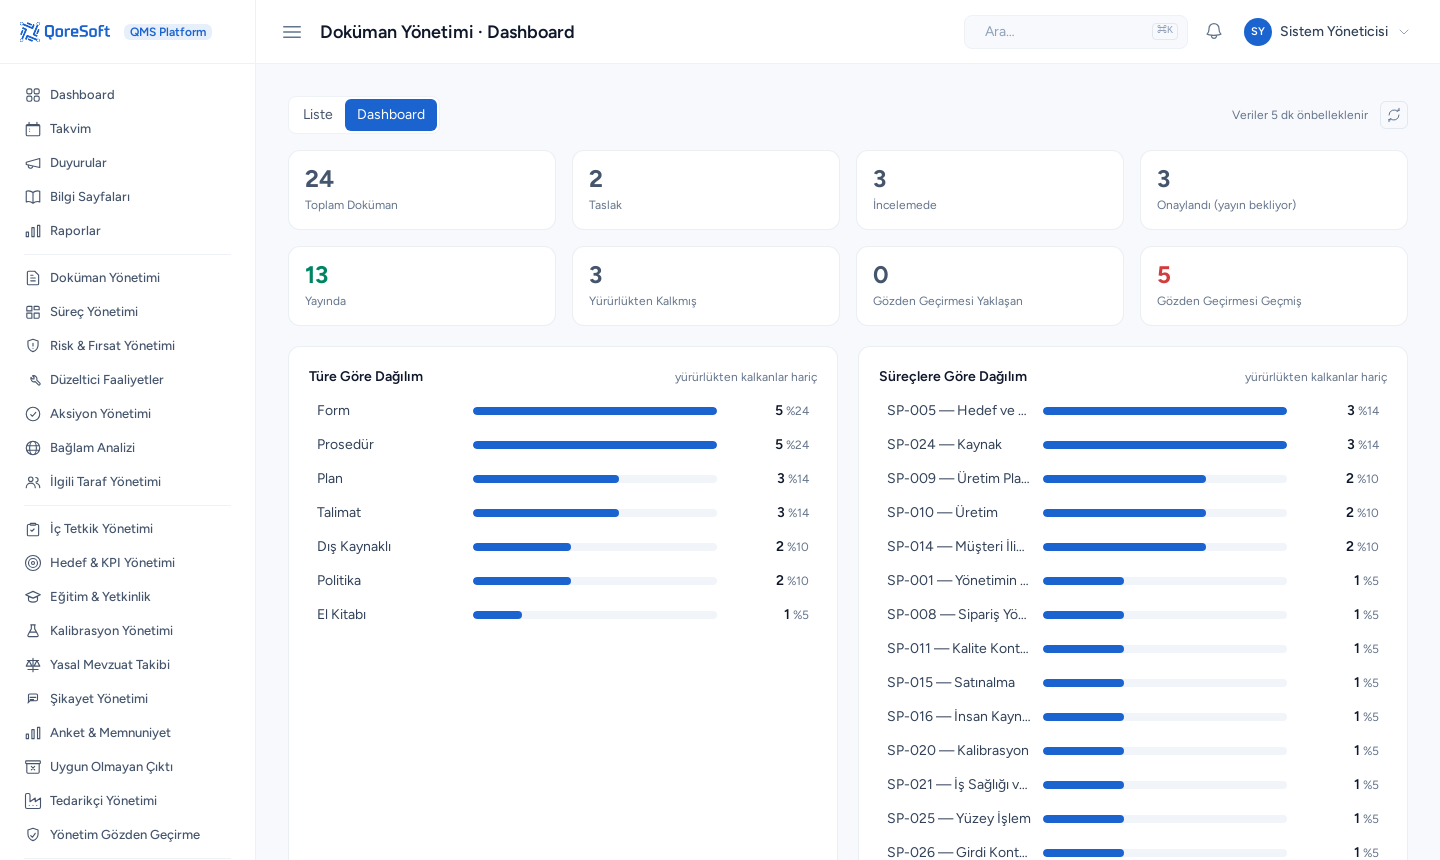
Task: Open the 24 Toplam Doküman card
Action: point(422,190)
